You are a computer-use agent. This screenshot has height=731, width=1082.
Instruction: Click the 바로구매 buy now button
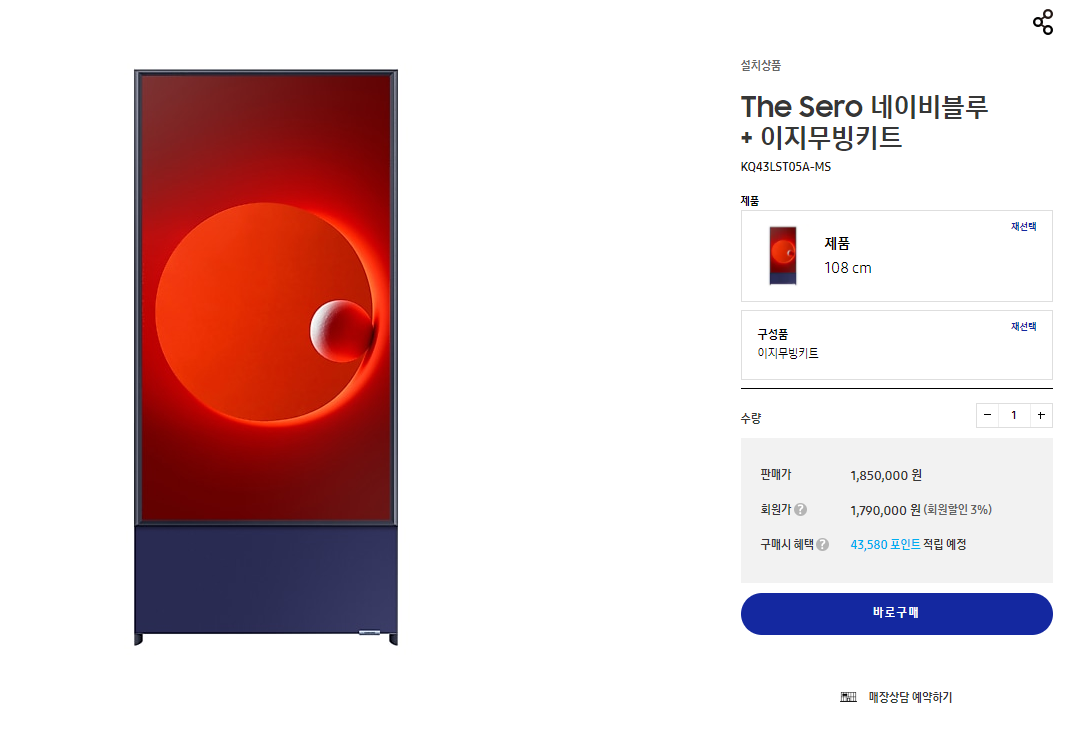896,614
